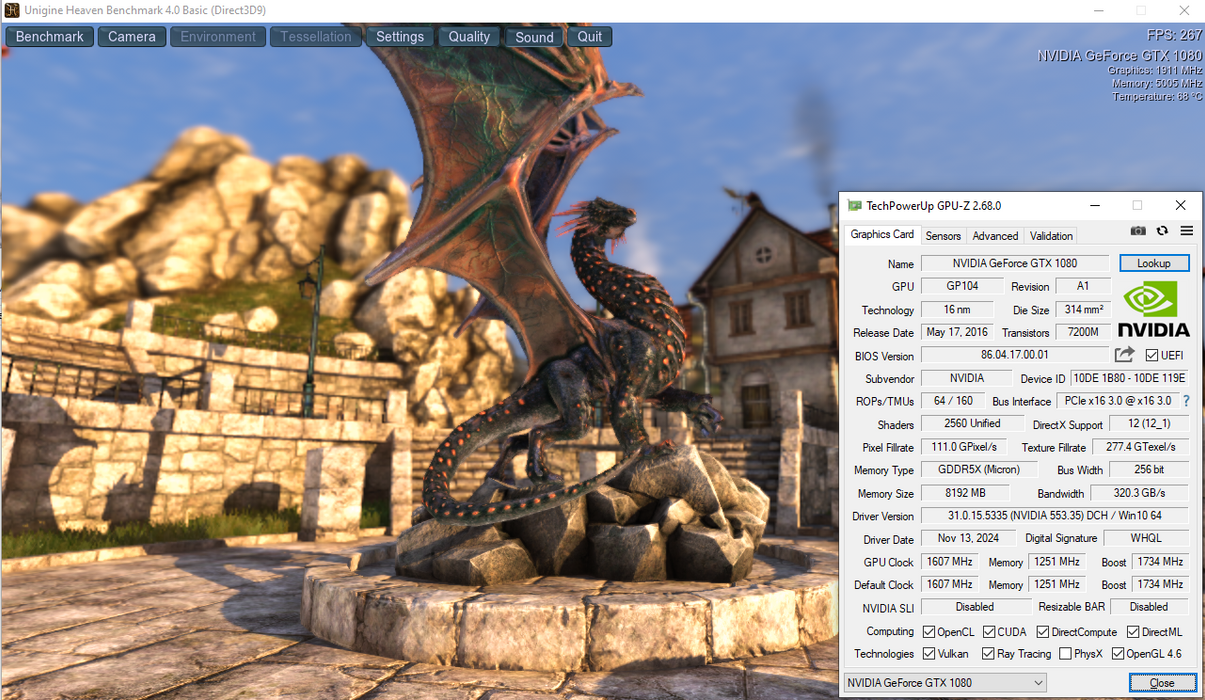Toggle the CUDA checkbox

[989, 632]
